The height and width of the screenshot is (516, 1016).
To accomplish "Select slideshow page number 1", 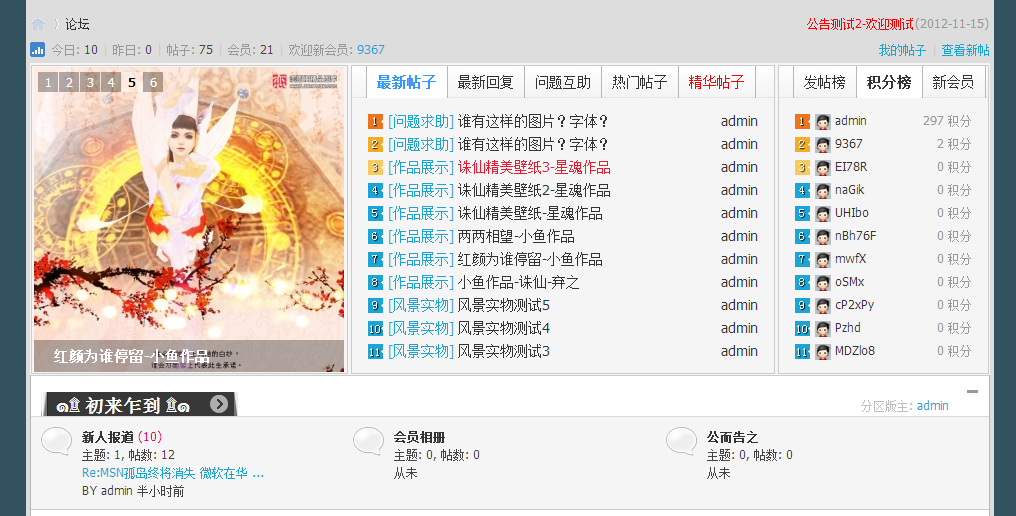I will (48, 82).
